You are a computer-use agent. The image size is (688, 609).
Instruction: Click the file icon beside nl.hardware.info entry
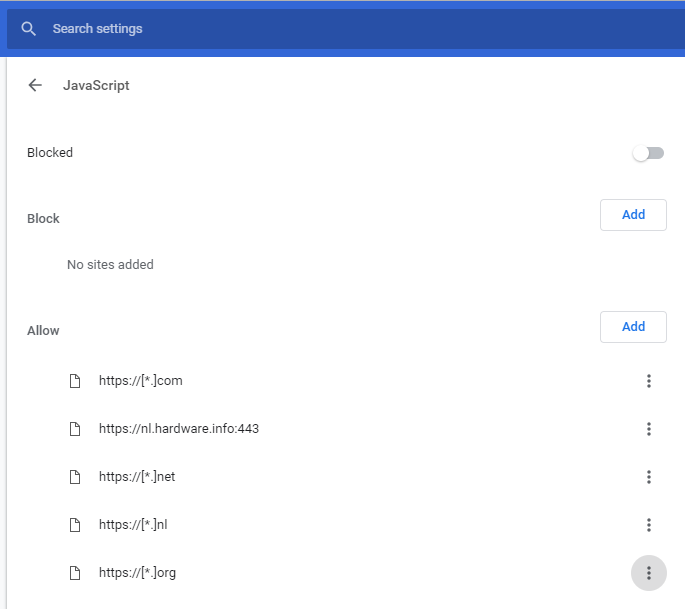pyautogui.click(x=74, y=429)
